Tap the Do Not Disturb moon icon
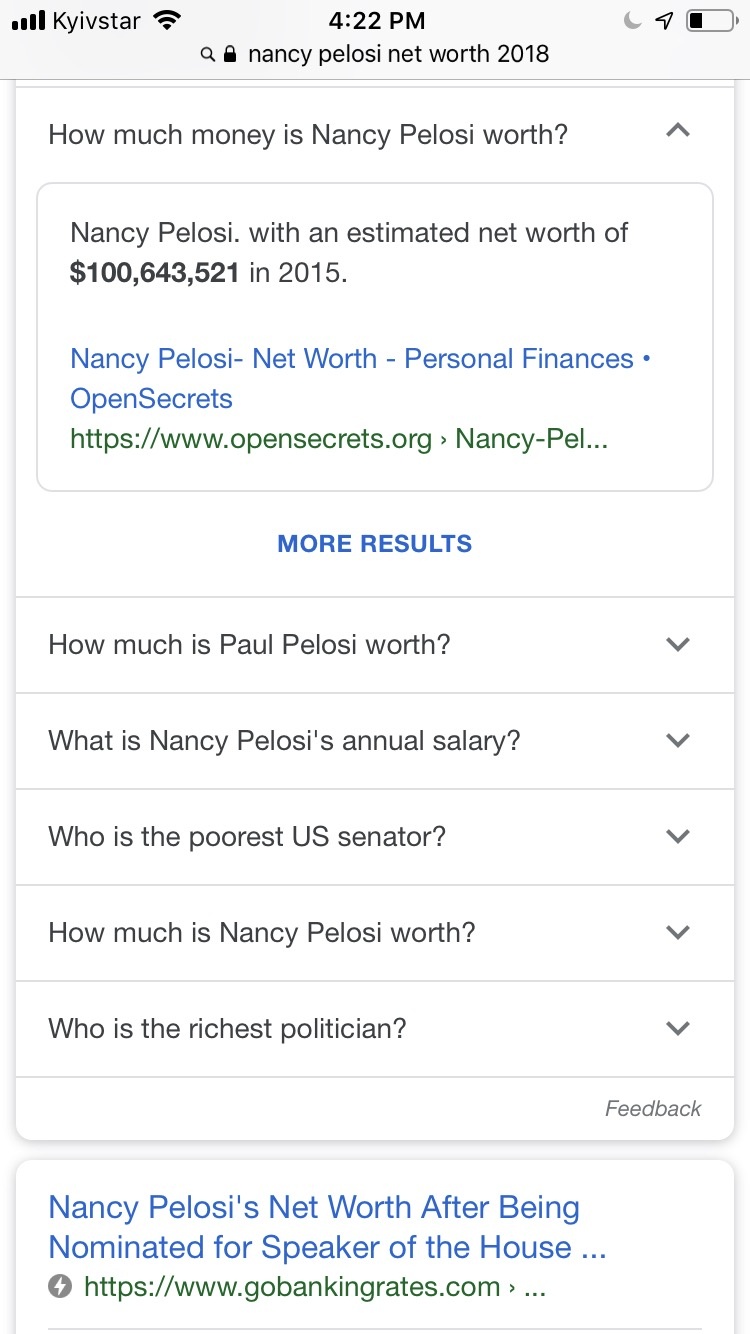Viewport: 750px width, 1334px height. (631, 20)
